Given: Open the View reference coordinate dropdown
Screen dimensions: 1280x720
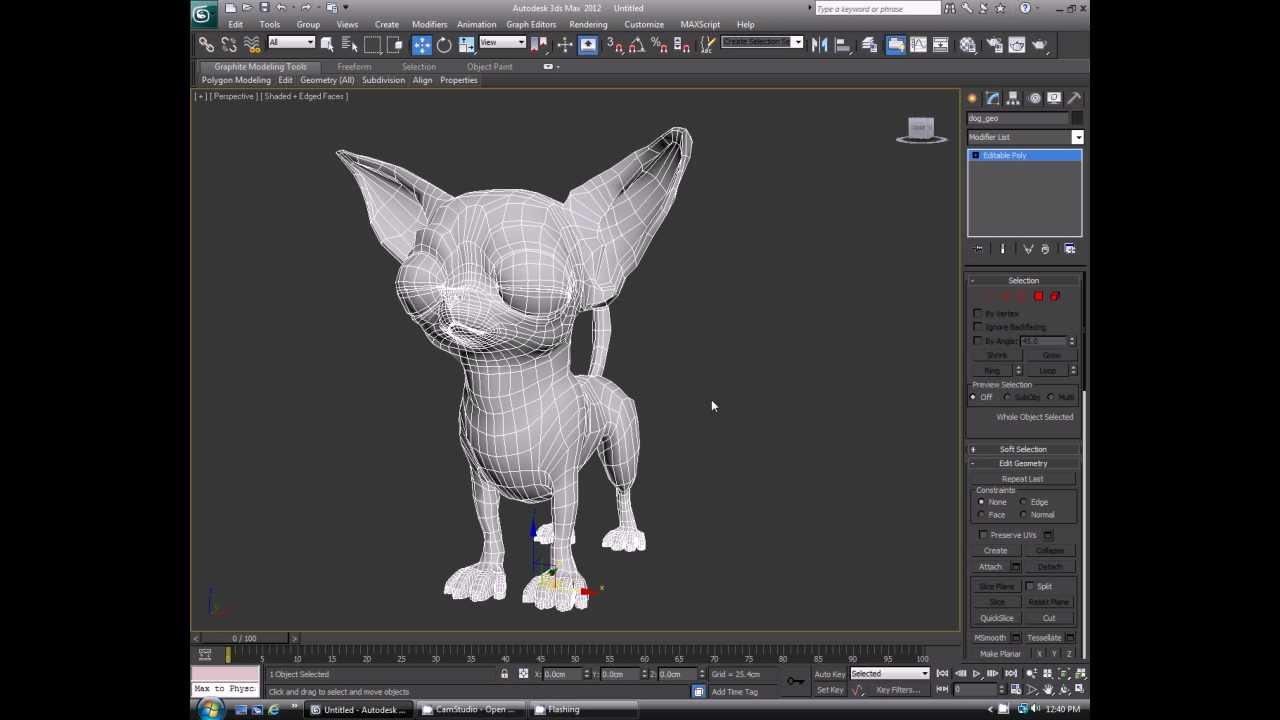Looking at the screenshot, I should 502,42.
